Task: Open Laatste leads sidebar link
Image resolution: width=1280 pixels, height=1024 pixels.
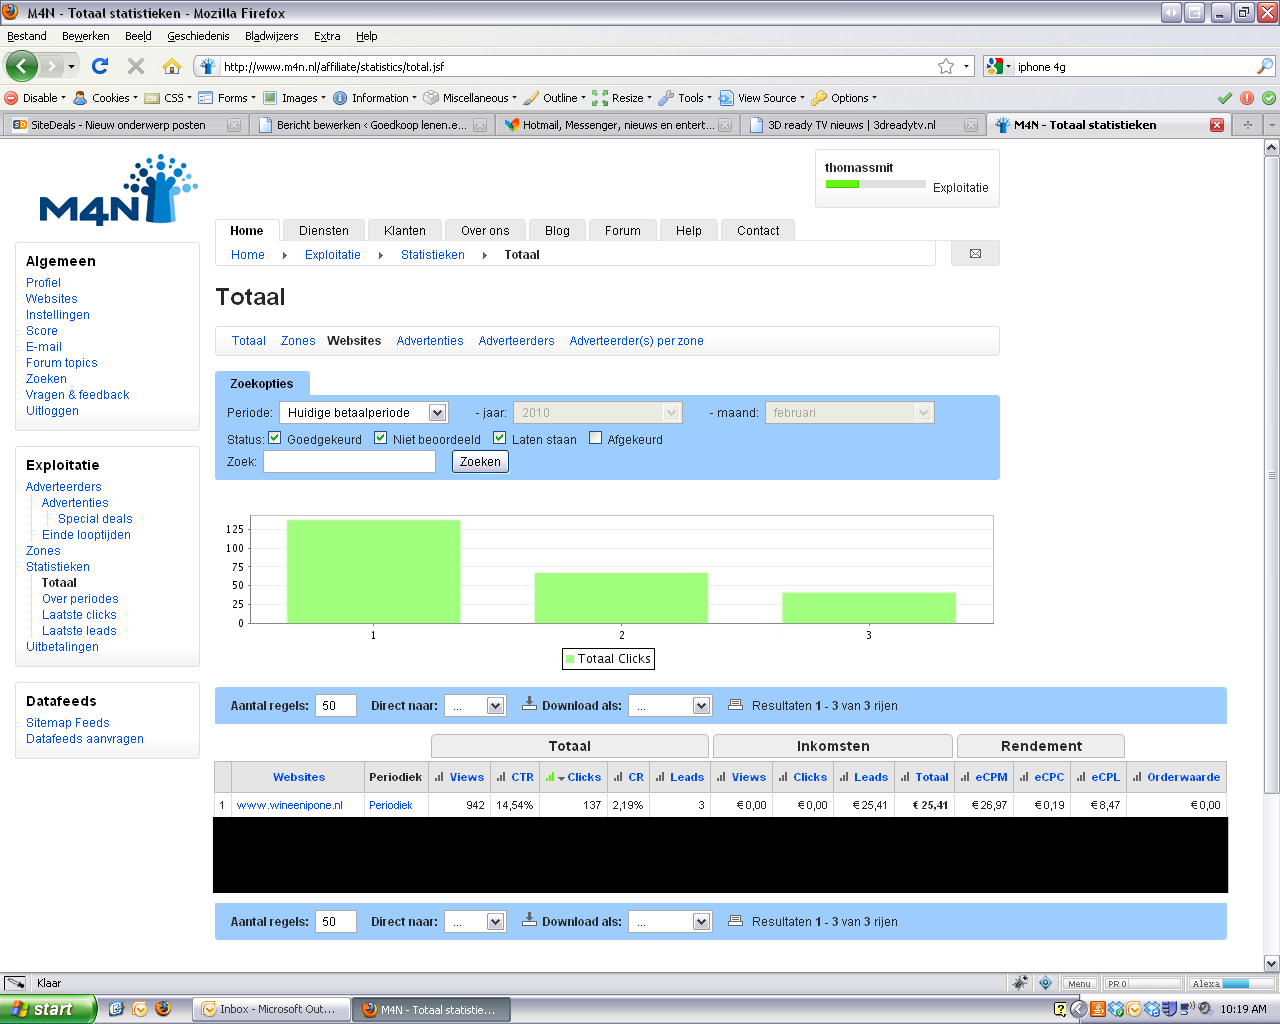Action: point(79,631)
